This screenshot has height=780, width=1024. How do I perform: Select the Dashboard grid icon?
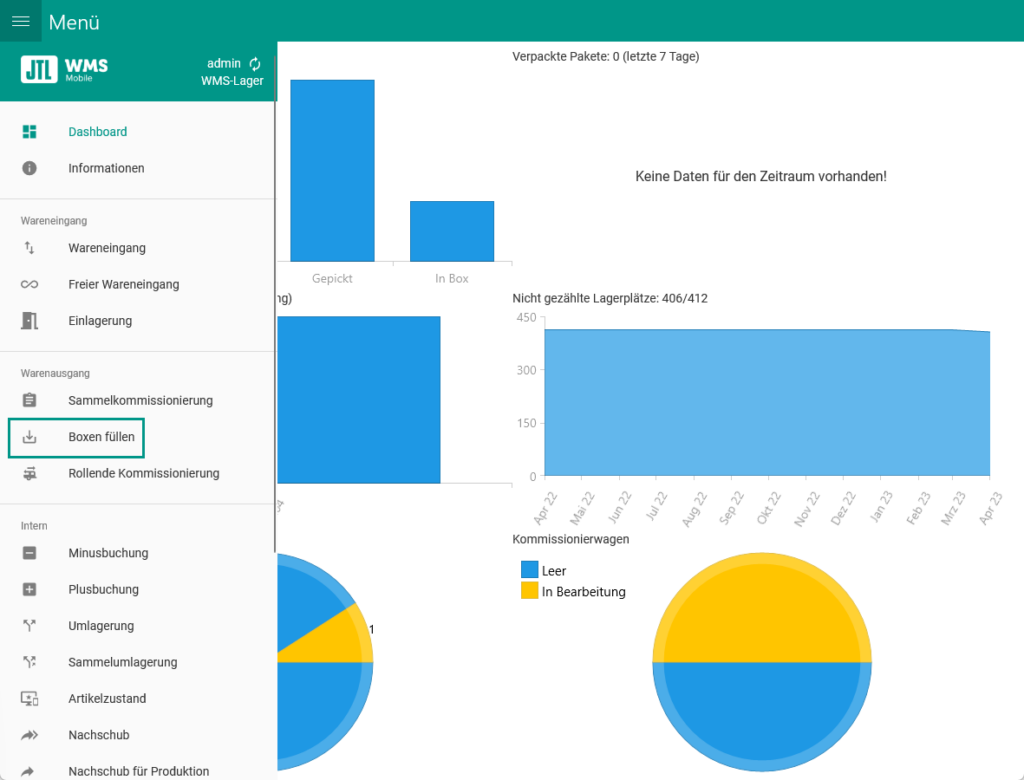(x=30, y=131)
